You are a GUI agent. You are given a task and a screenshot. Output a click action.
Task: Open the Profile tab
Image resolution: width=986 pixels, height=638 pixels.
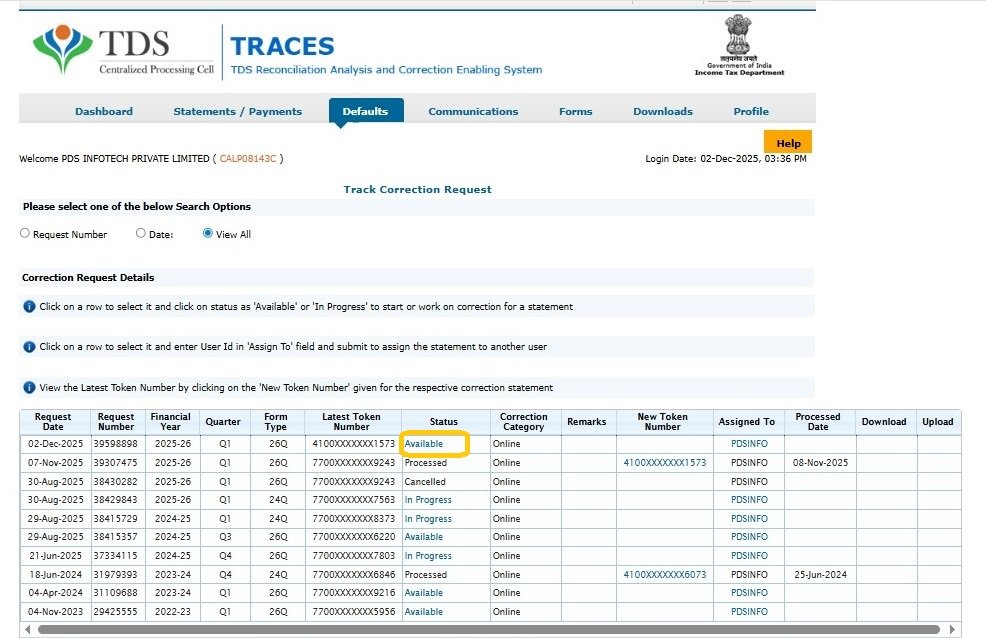click(751, 111)
